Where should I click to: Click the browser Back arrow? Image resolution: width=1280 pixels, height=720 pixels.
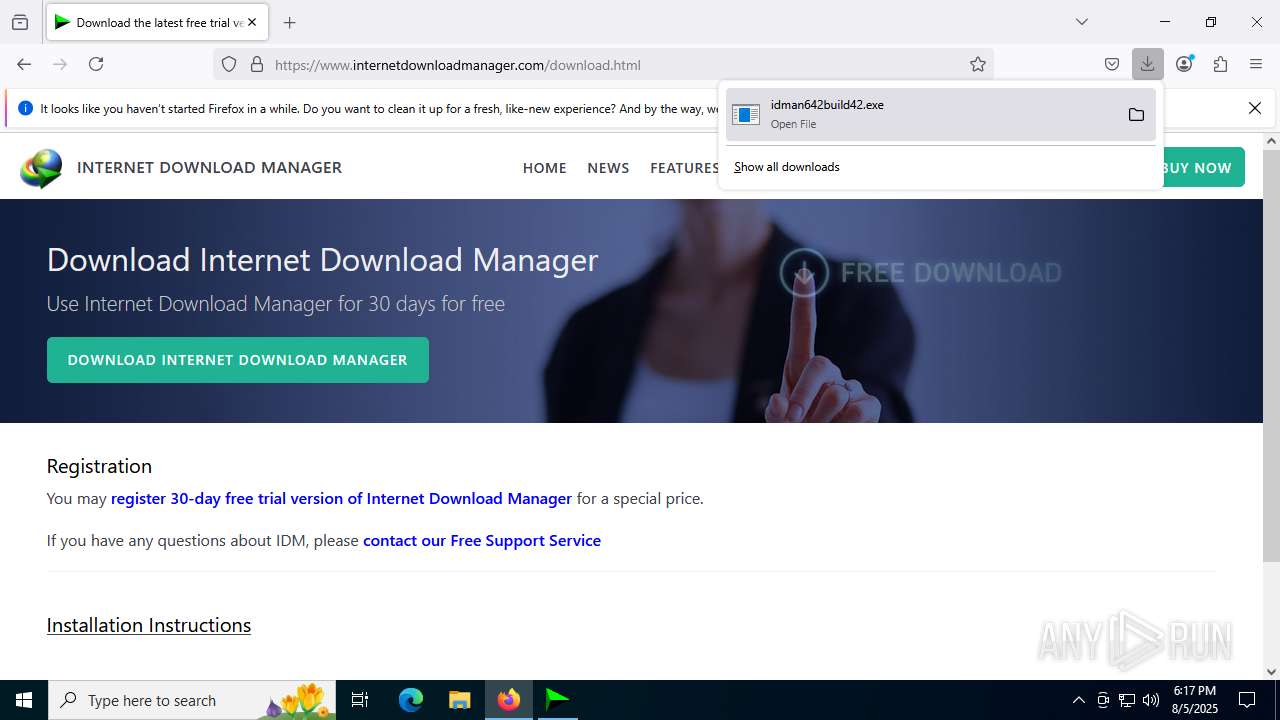(x=24, y=64)
